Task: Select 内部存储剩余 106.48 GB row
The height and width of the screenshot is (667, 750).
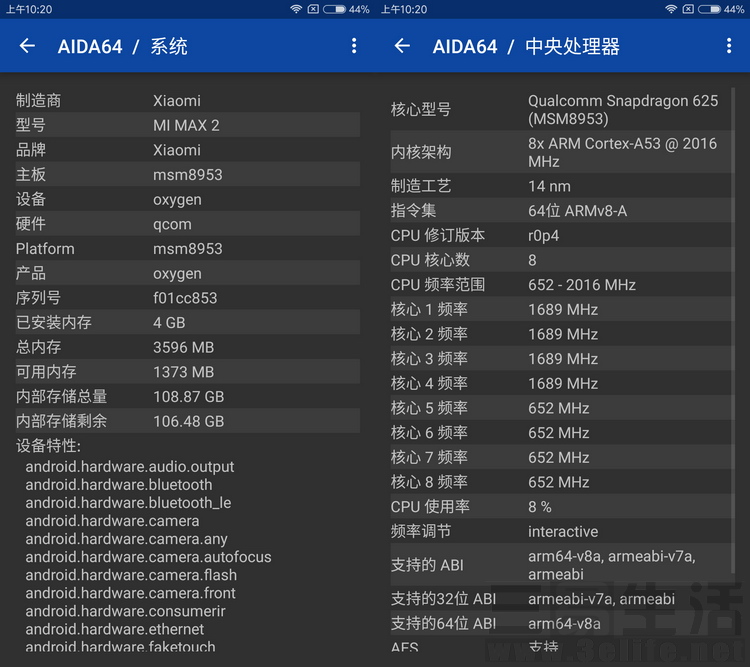Action: (x=188, y=421)
